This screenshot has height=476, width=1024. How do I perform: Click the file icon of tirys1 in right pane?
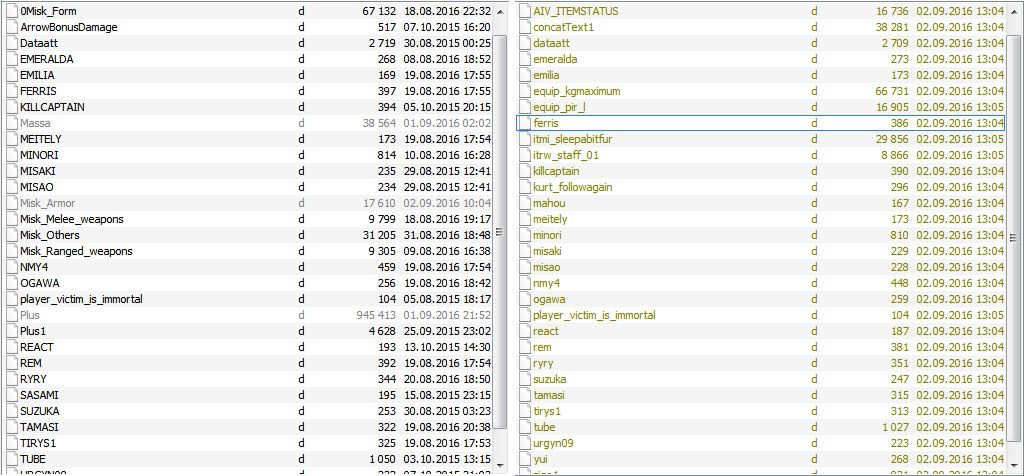pyautogui.click(x=524, y=411)
